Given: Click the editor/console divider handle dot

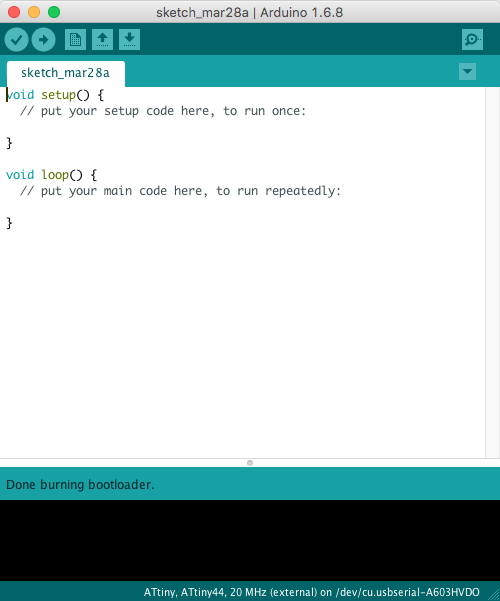Looking at the screenshot, I should tap(250, 463).
